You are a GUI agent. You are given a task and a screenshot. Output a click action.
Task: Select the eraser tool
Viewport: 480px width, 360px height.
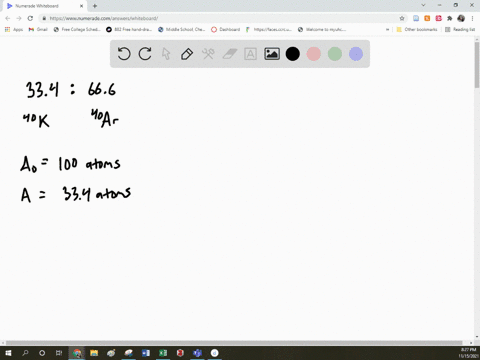coord(230,54)
